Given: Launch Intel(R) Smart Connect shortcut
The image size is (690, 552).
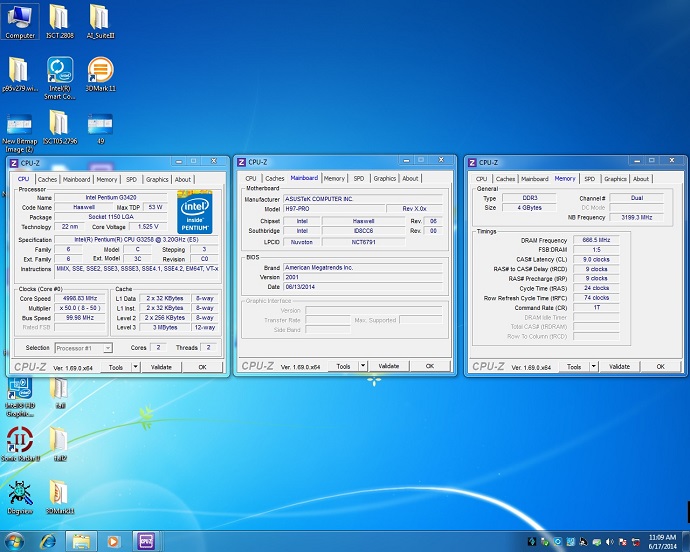Looking at the screenshot, I should (x=60, y=78).
